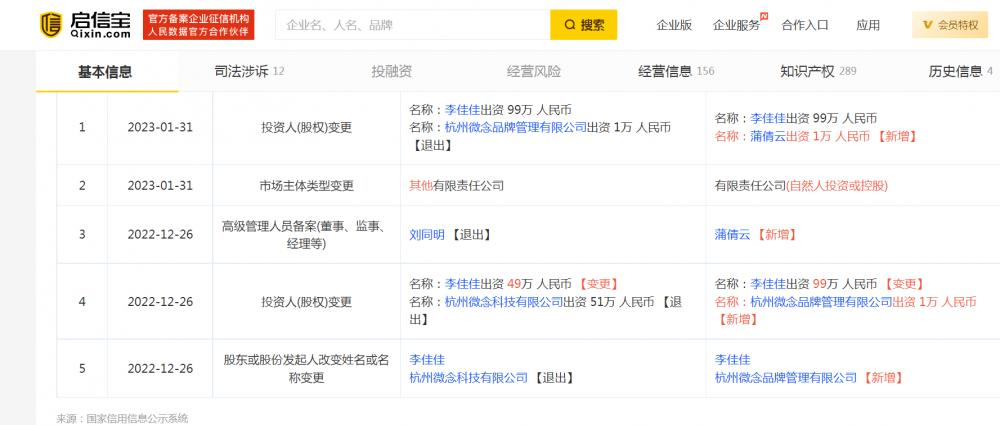Open 杭州微念科技有限公司 link in row 5
1000x425 pixels.
pos(468,378)
